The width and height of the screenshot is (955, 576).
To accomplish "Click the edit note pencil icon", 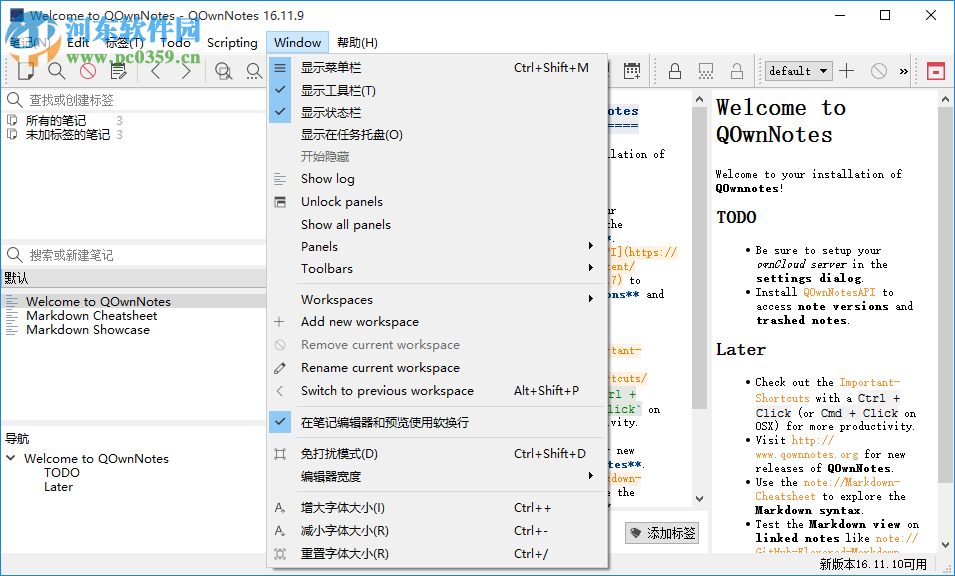I will pos(119,71).
